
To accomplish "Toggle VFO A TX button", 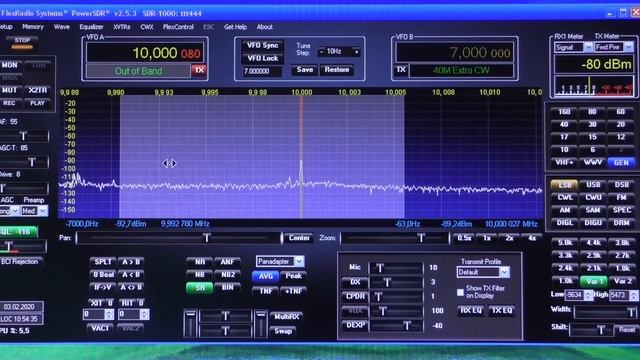I will (x=199, y=70).
